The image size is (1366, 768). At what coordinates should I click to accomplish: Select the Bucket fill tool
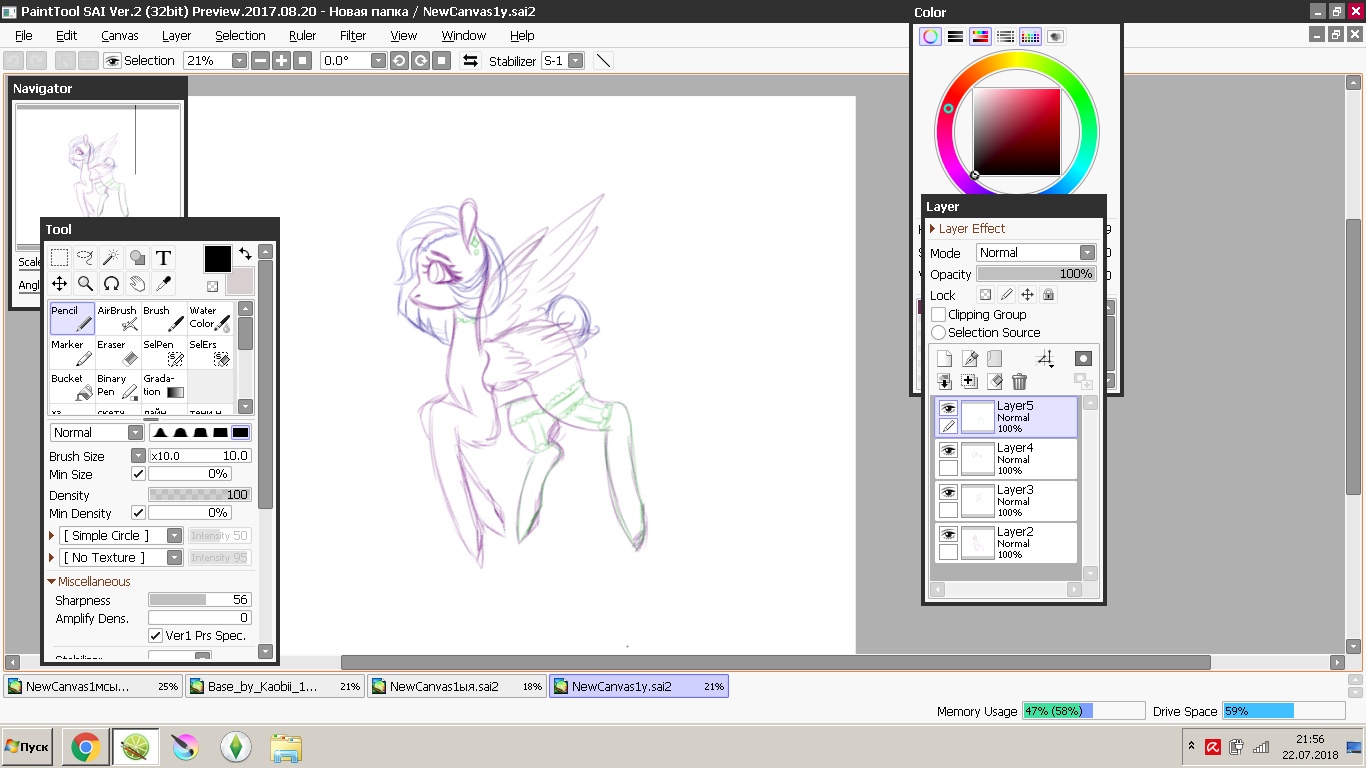[x=72, y=386]
